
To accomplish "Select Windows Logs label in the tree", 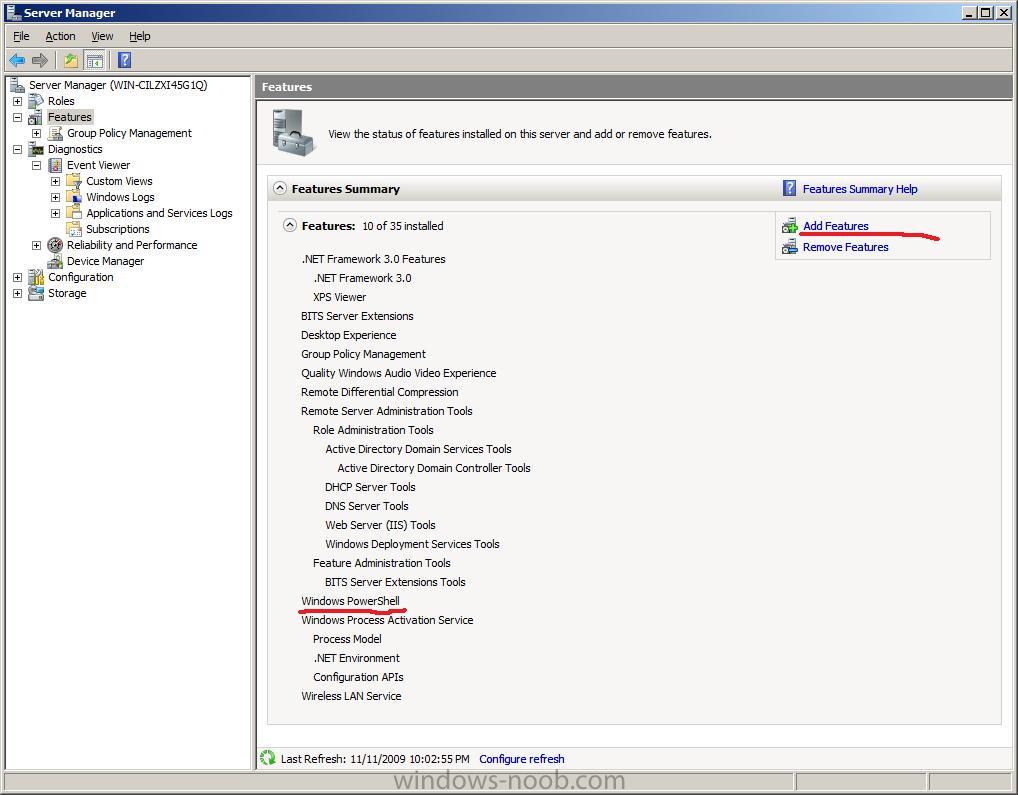I will pyautogui.click(x=120, y=197).
